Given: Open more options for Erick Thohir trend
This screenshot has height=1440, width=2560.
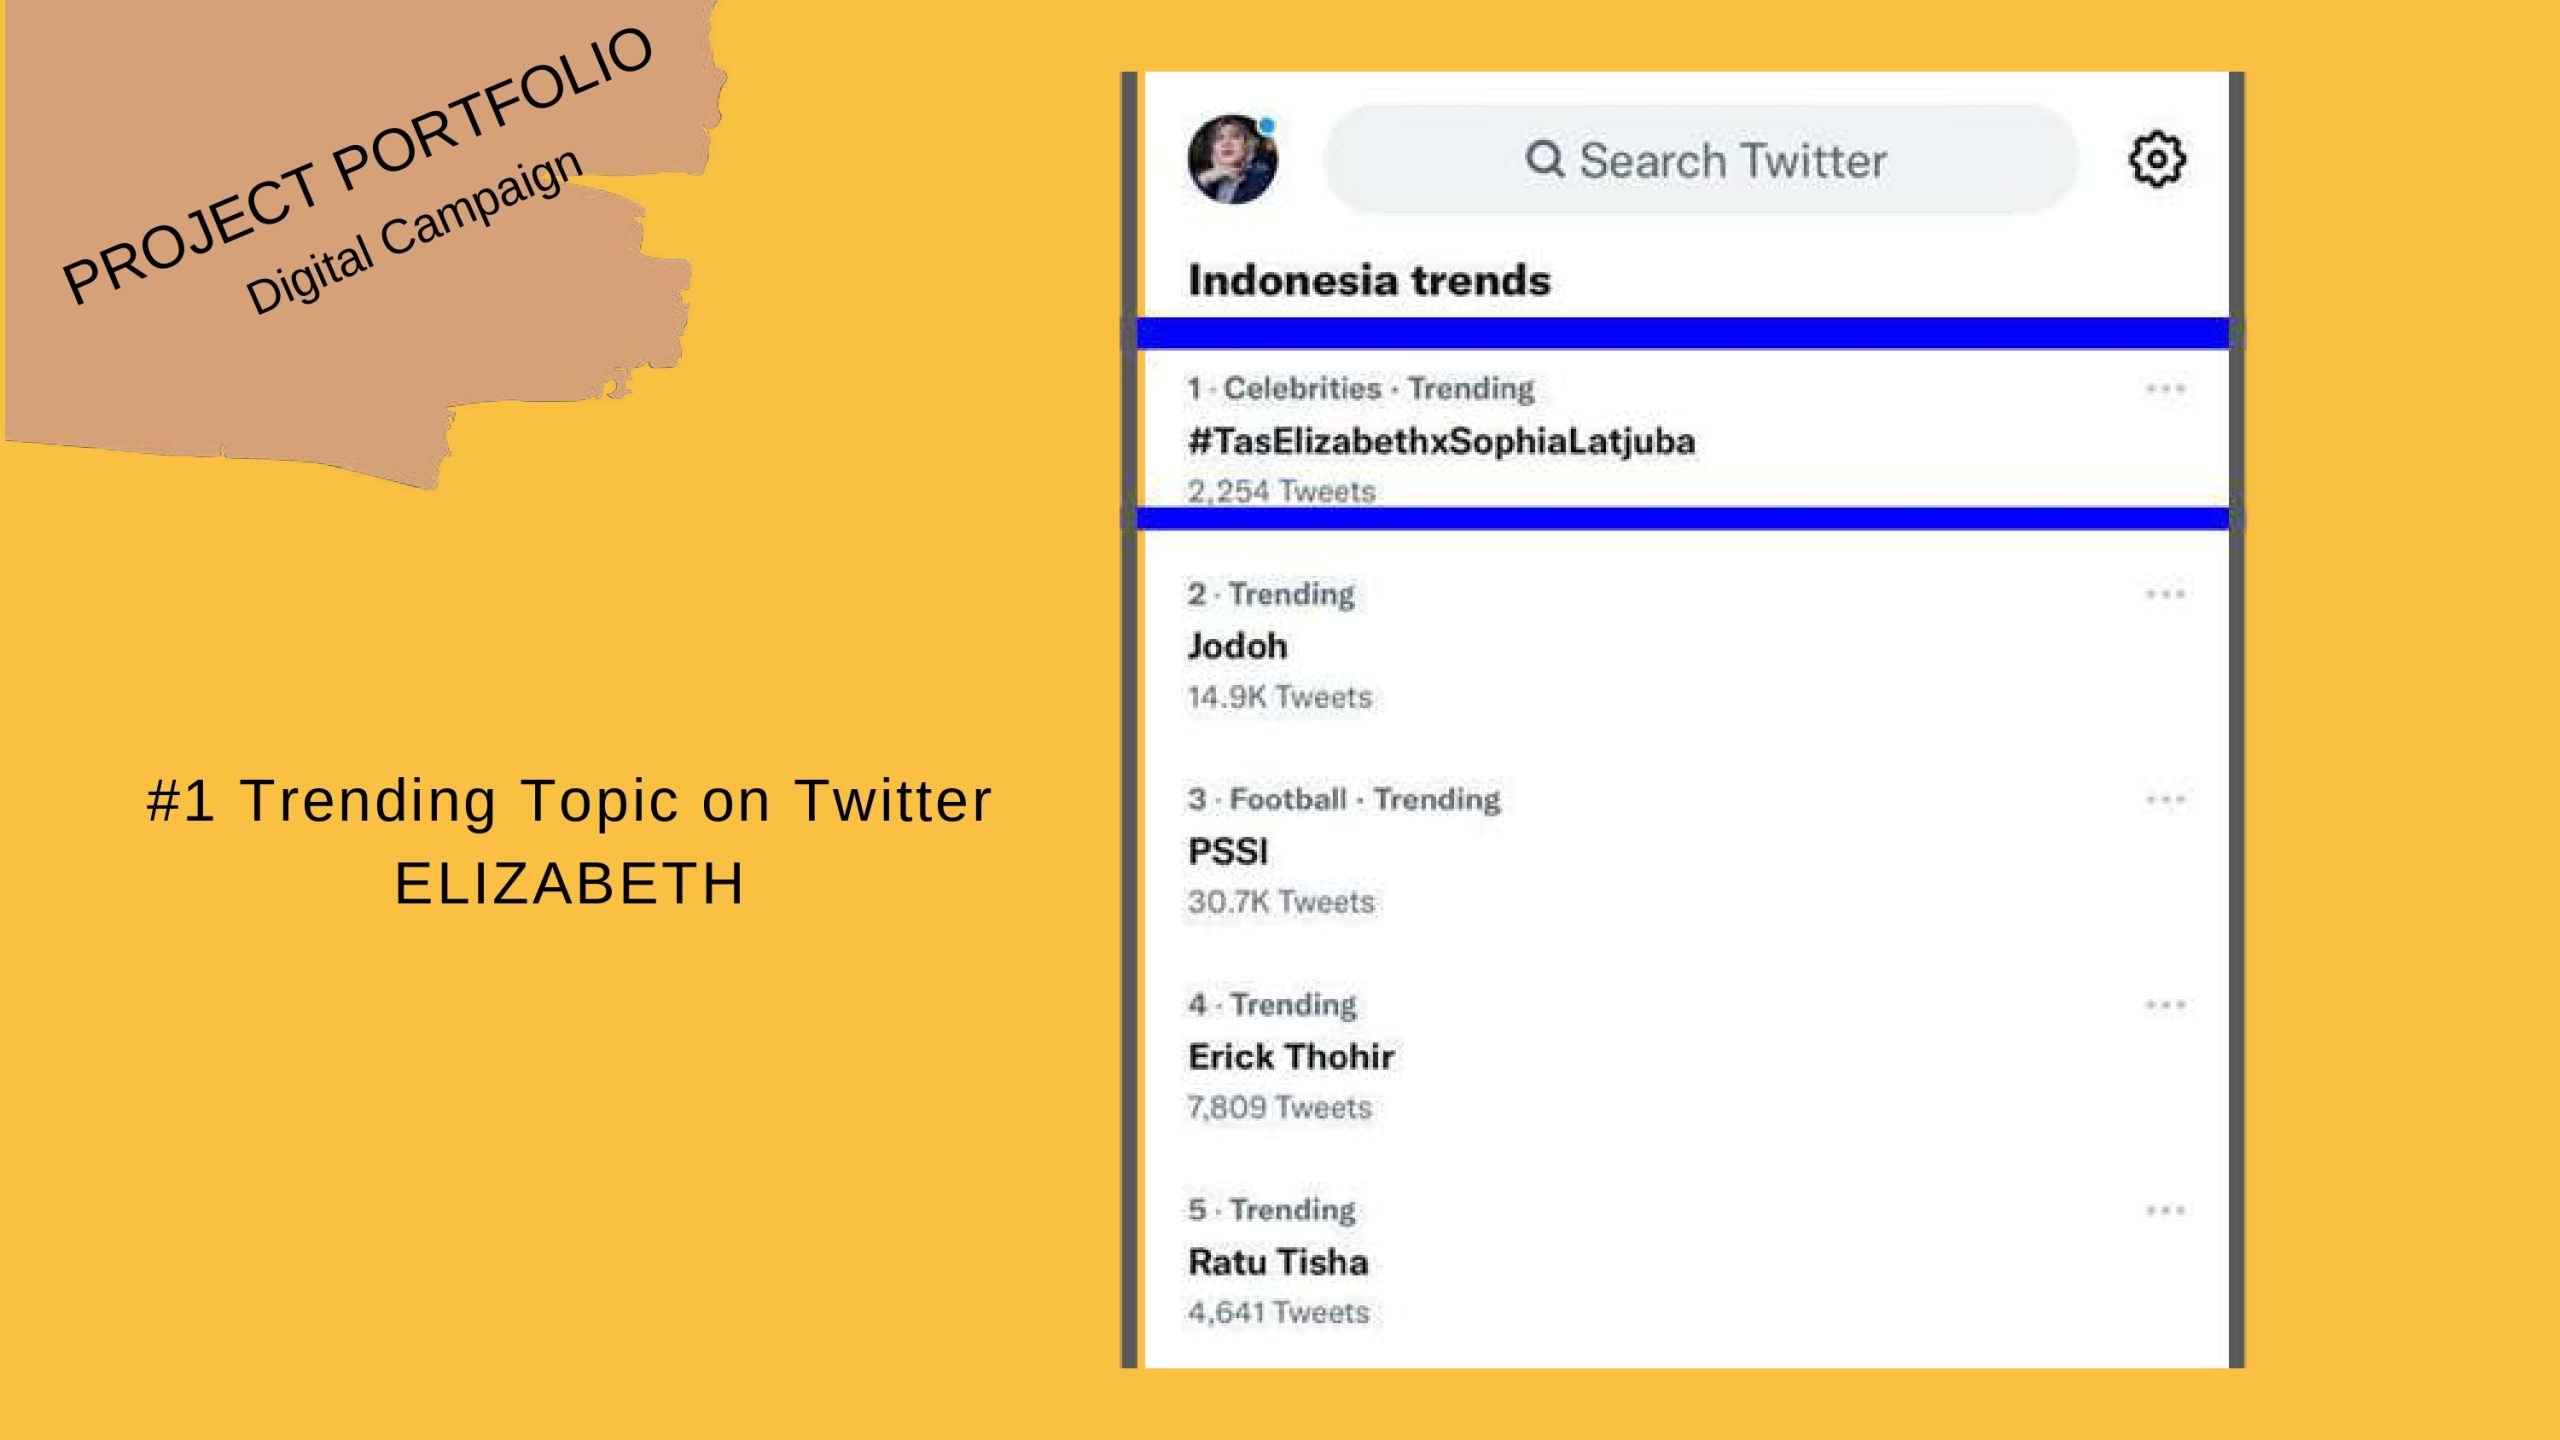Looking at the screenshot, I should pos(2165,1005).
